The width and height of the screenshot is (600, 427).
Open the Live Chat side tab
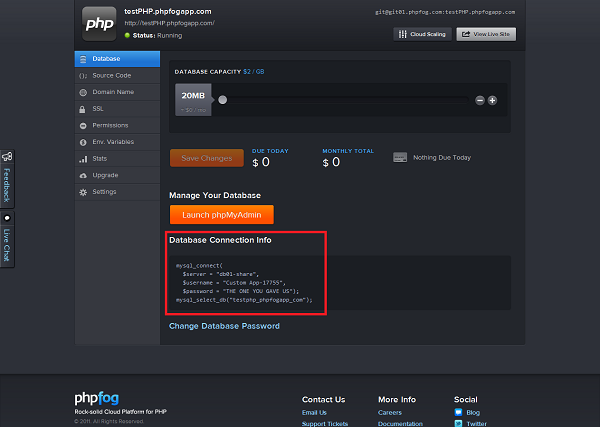7,239
